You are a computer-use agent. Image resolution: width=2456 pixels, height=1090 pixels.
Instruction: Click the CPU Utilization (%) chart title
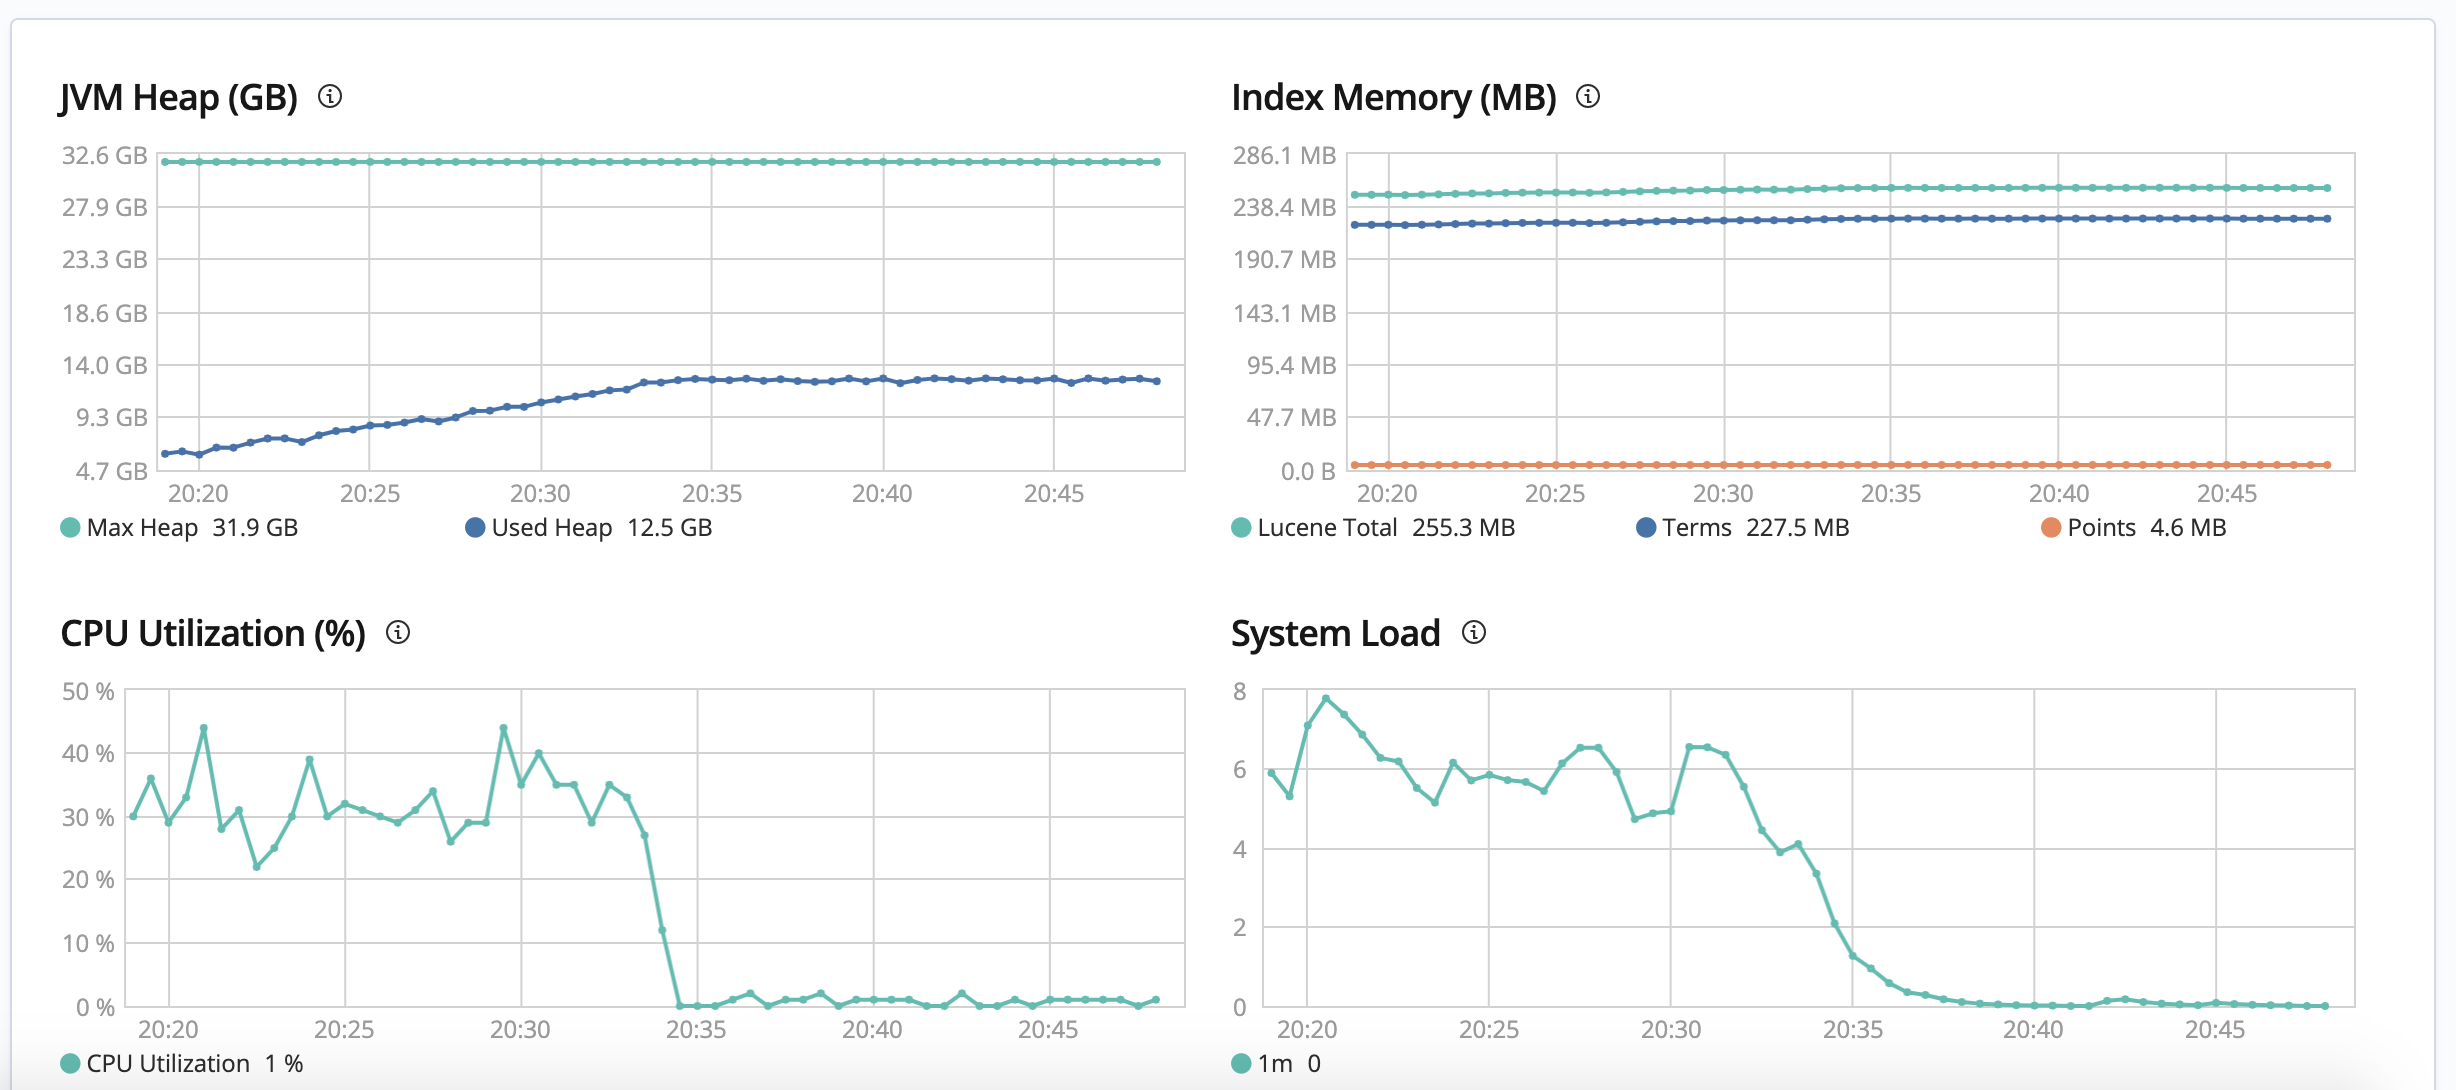pyautogui.click(x=213, y=634)
